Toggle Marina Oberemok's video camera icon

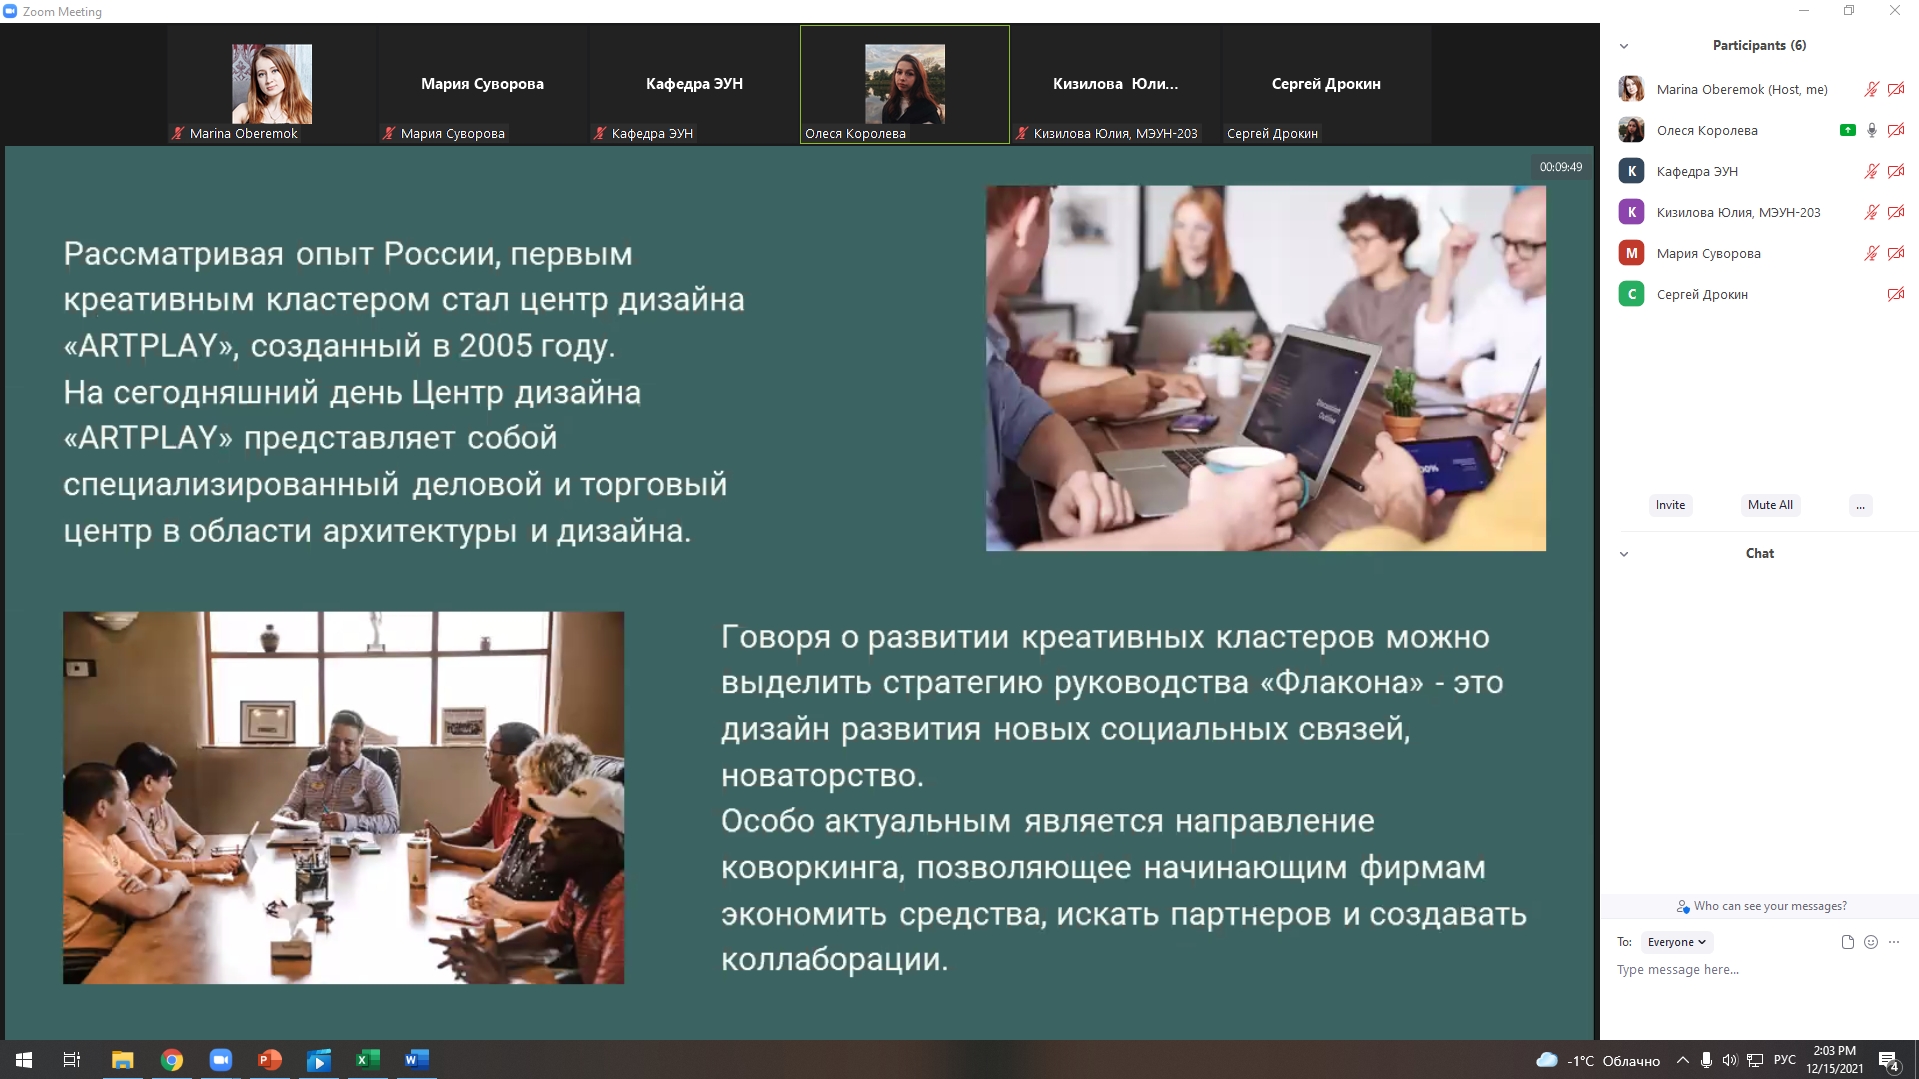click(x=1895, y=89)
